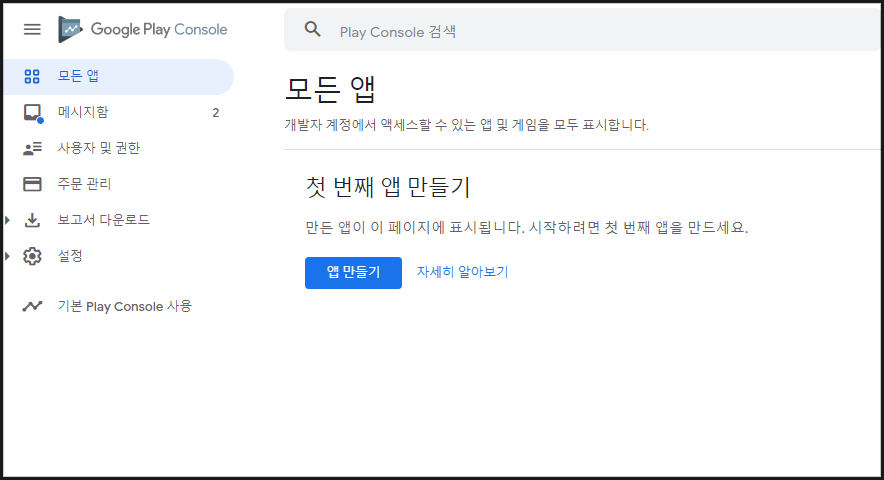Click the 메시지함 unread count badge

pos(215,113)
